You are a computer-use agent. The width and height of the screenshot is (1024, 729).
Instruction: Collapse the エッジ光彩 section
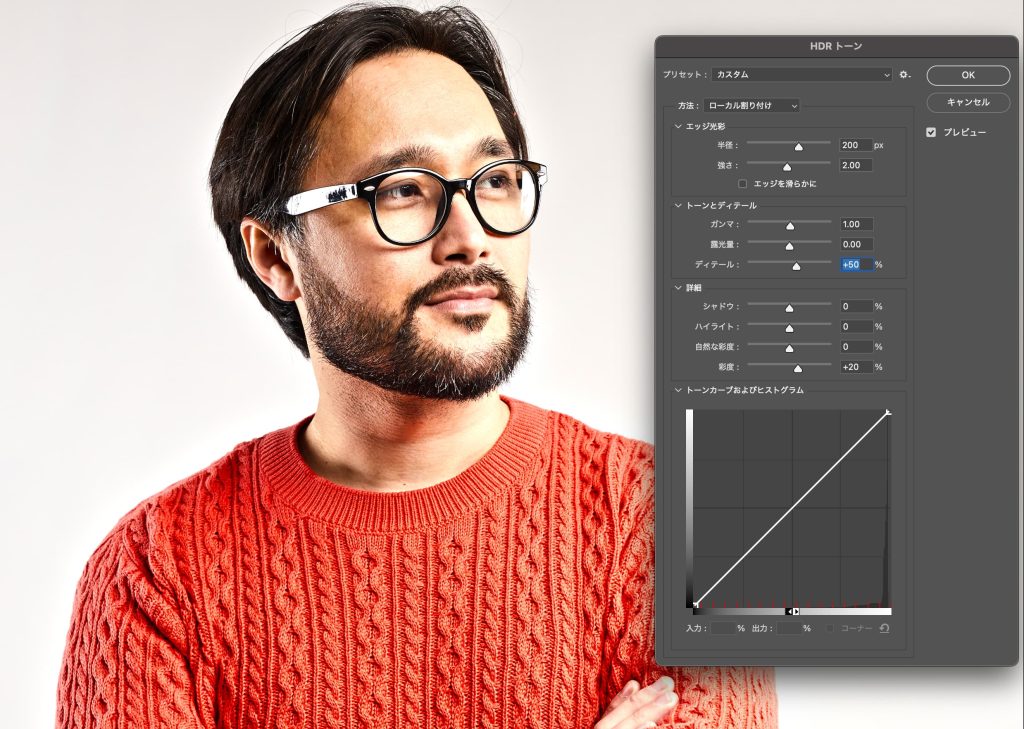click(x=679, y=127)
